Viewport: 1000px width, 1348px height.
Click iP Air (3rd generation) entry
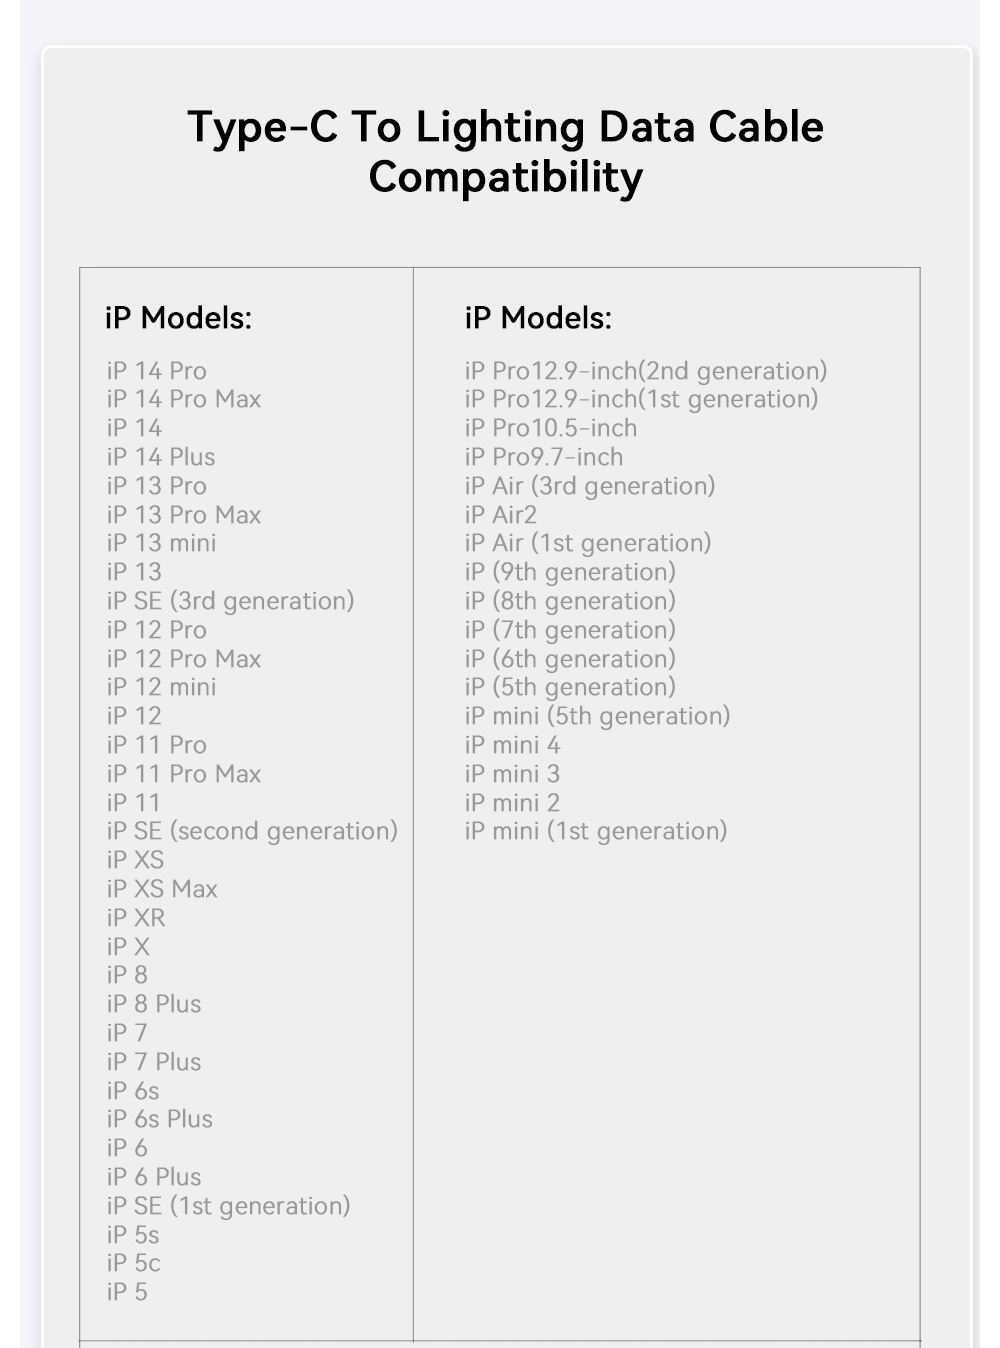point(590,486)
